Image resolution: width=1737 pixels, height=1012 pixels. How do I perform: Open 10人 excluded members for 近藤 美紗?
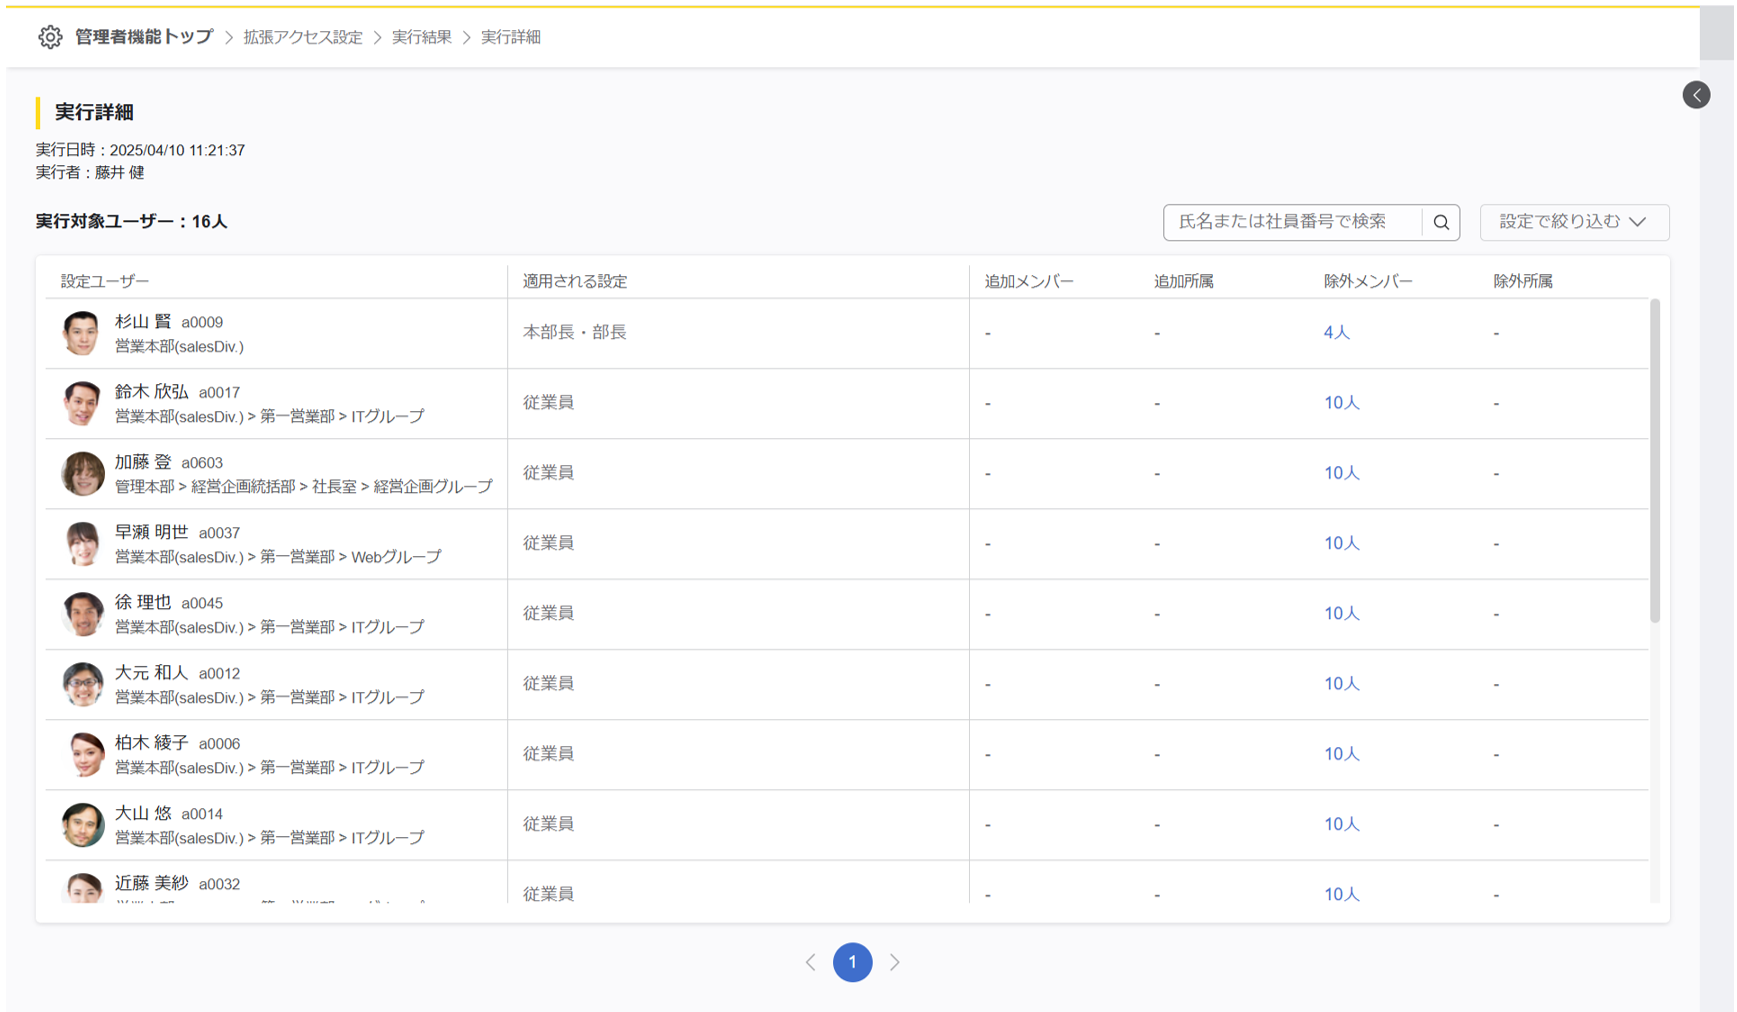coord(1342,893)
